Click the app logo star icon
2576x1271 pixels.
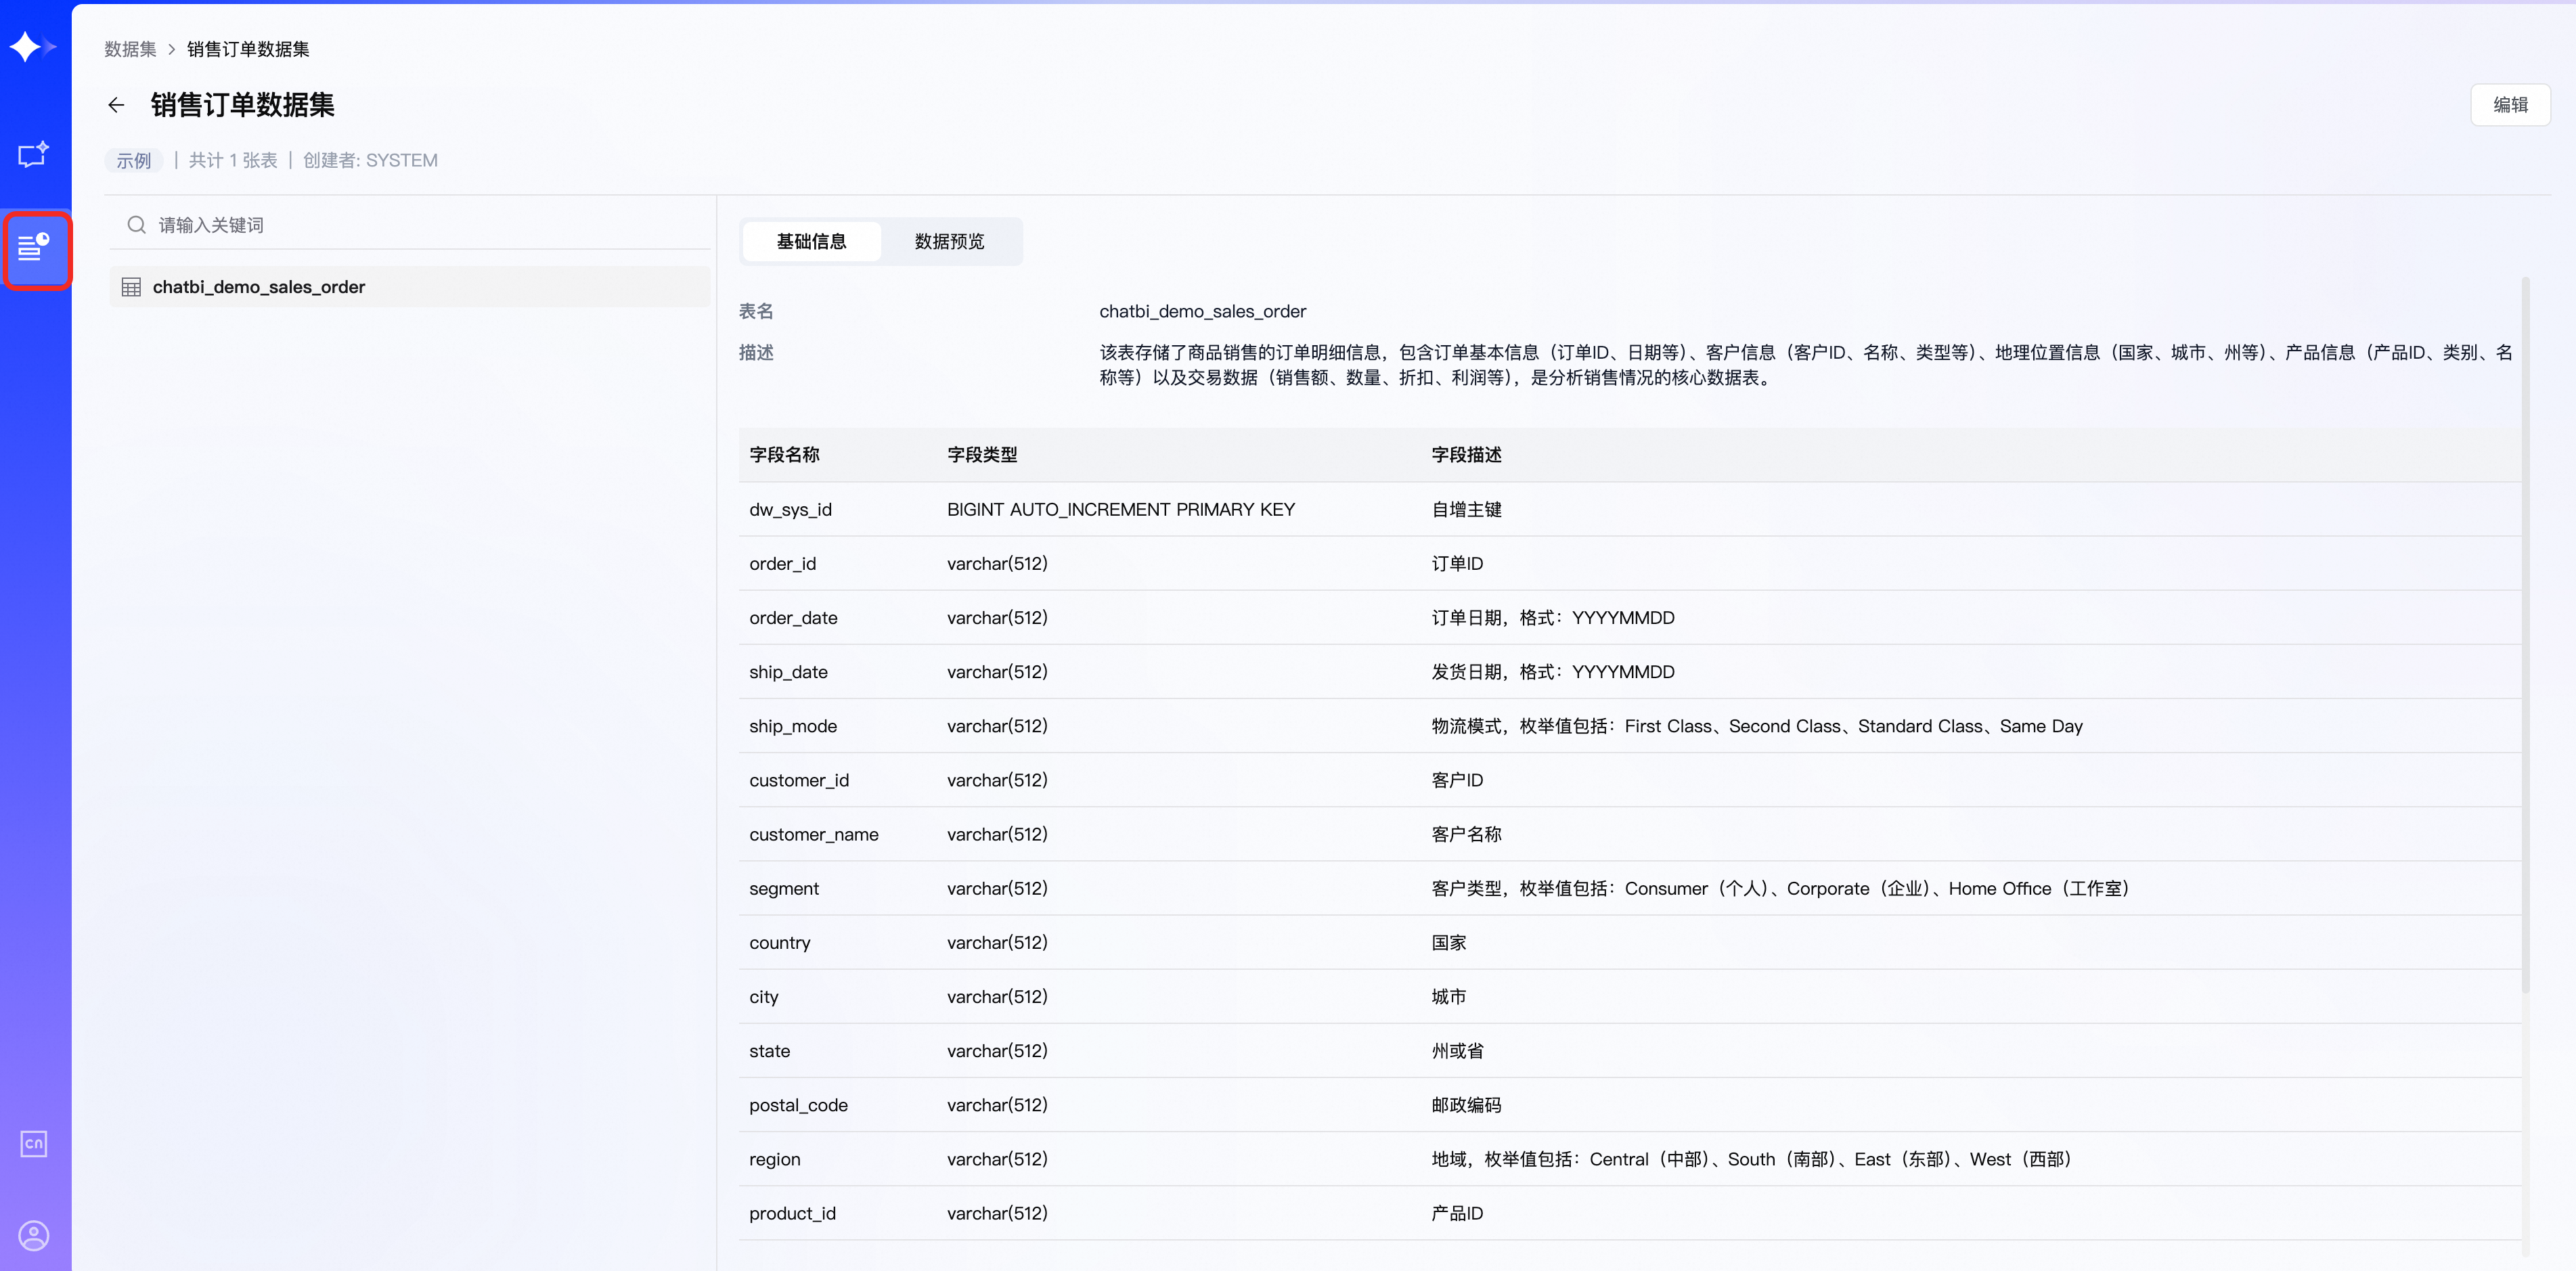click(x=32, y=46)
